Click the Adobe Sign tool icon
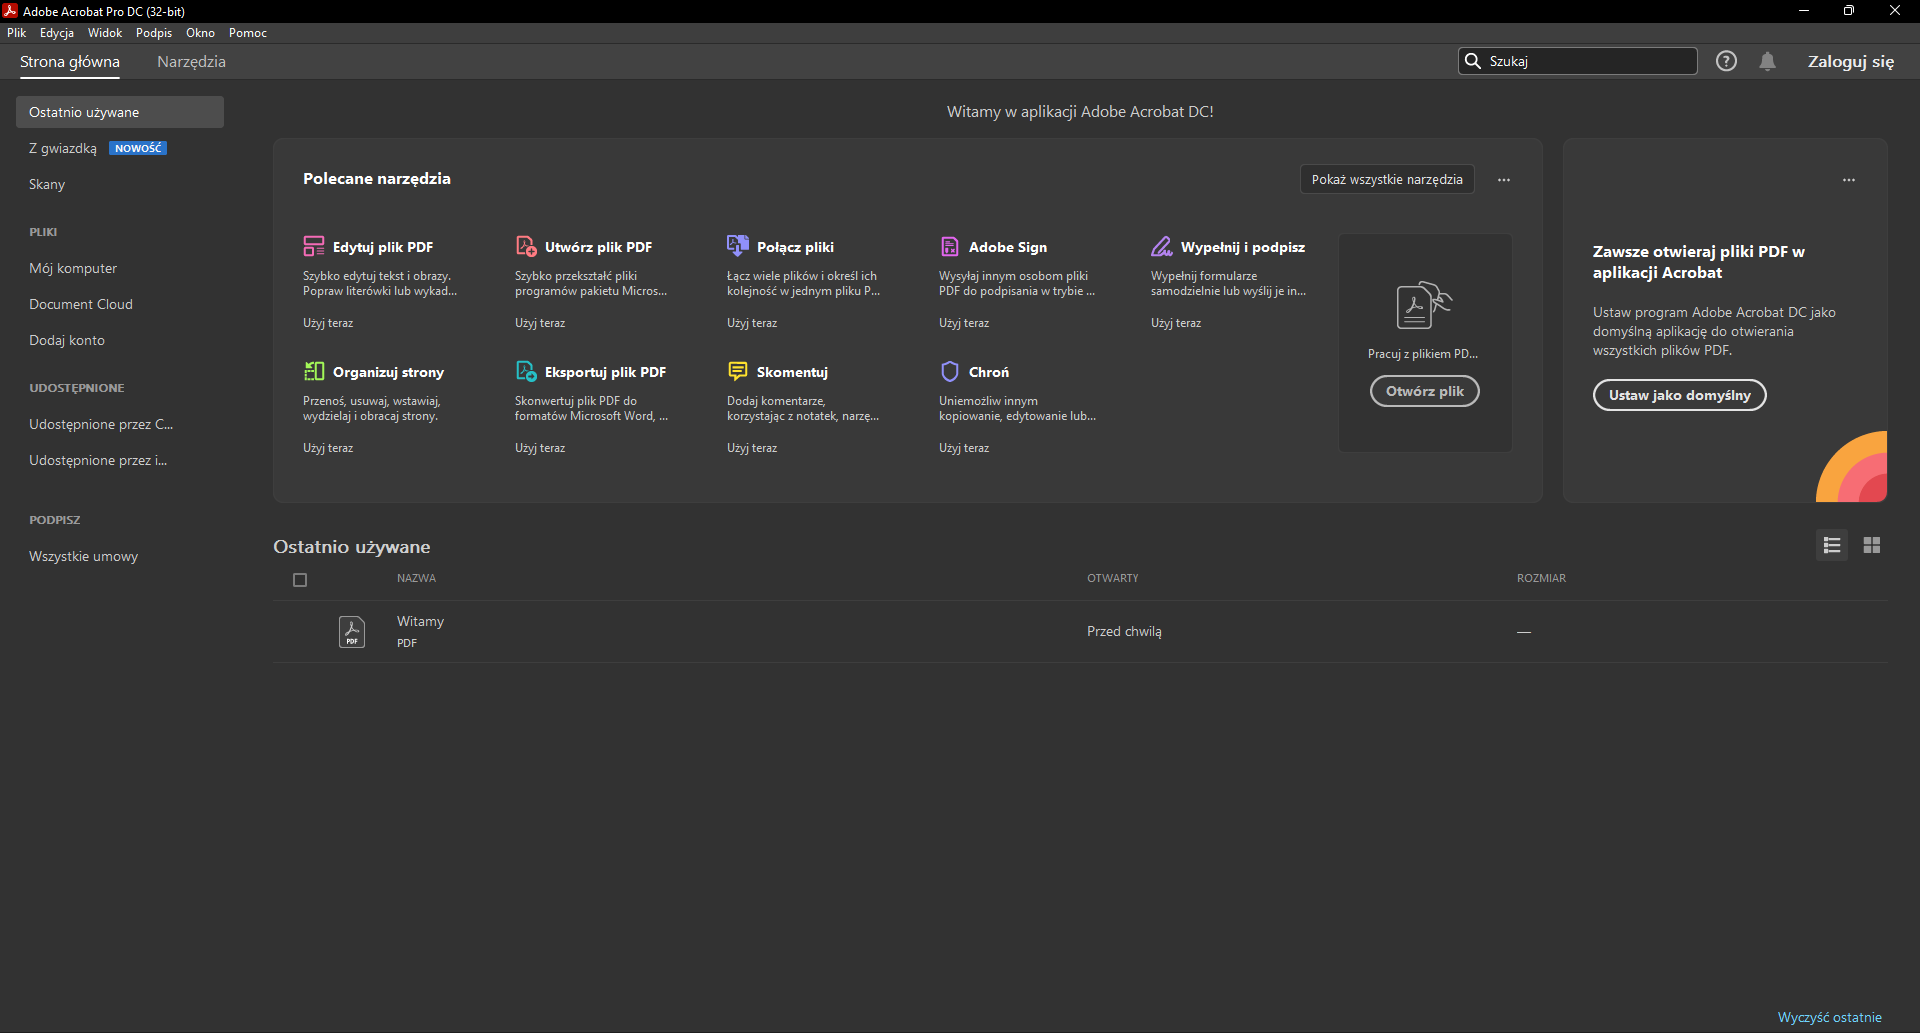Image resolution: width=1920 pixels, height=1033 pixels. [x=950, y=246]
